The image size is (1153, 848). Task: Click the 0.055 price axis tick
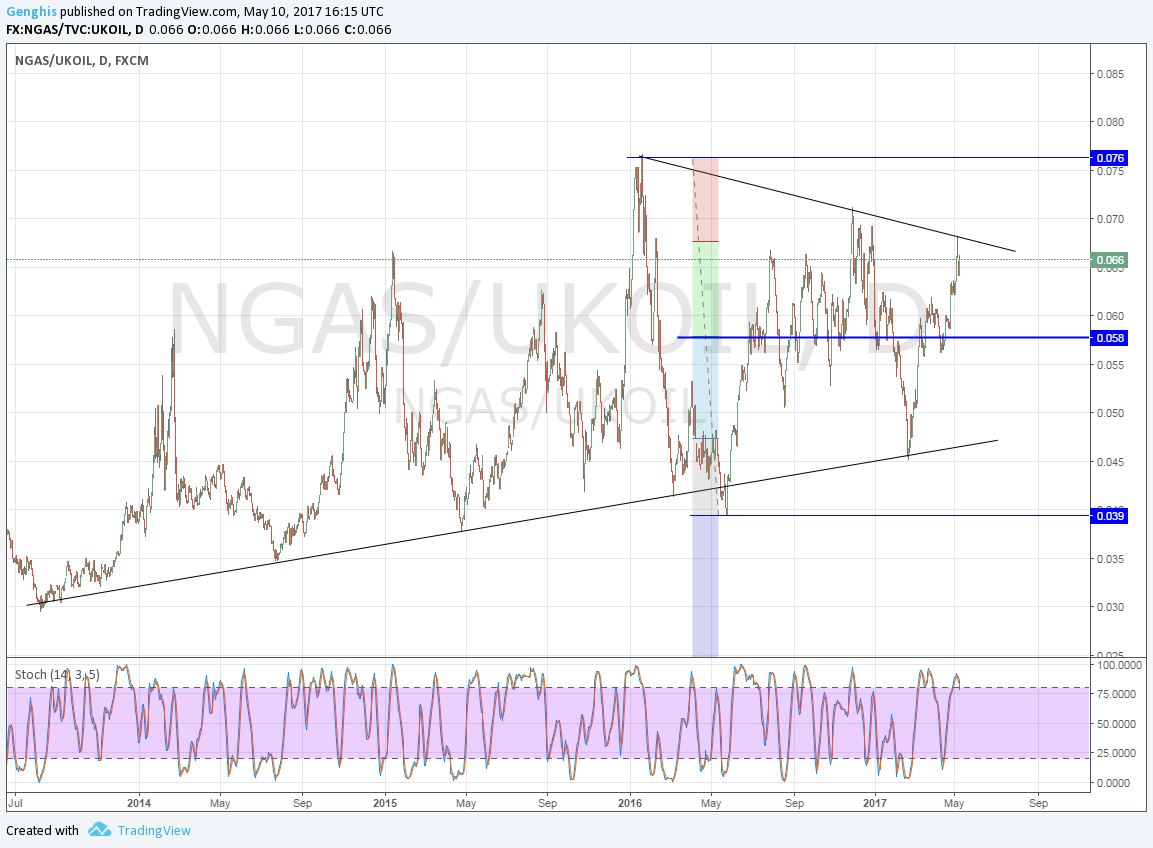coord(1110,365)
